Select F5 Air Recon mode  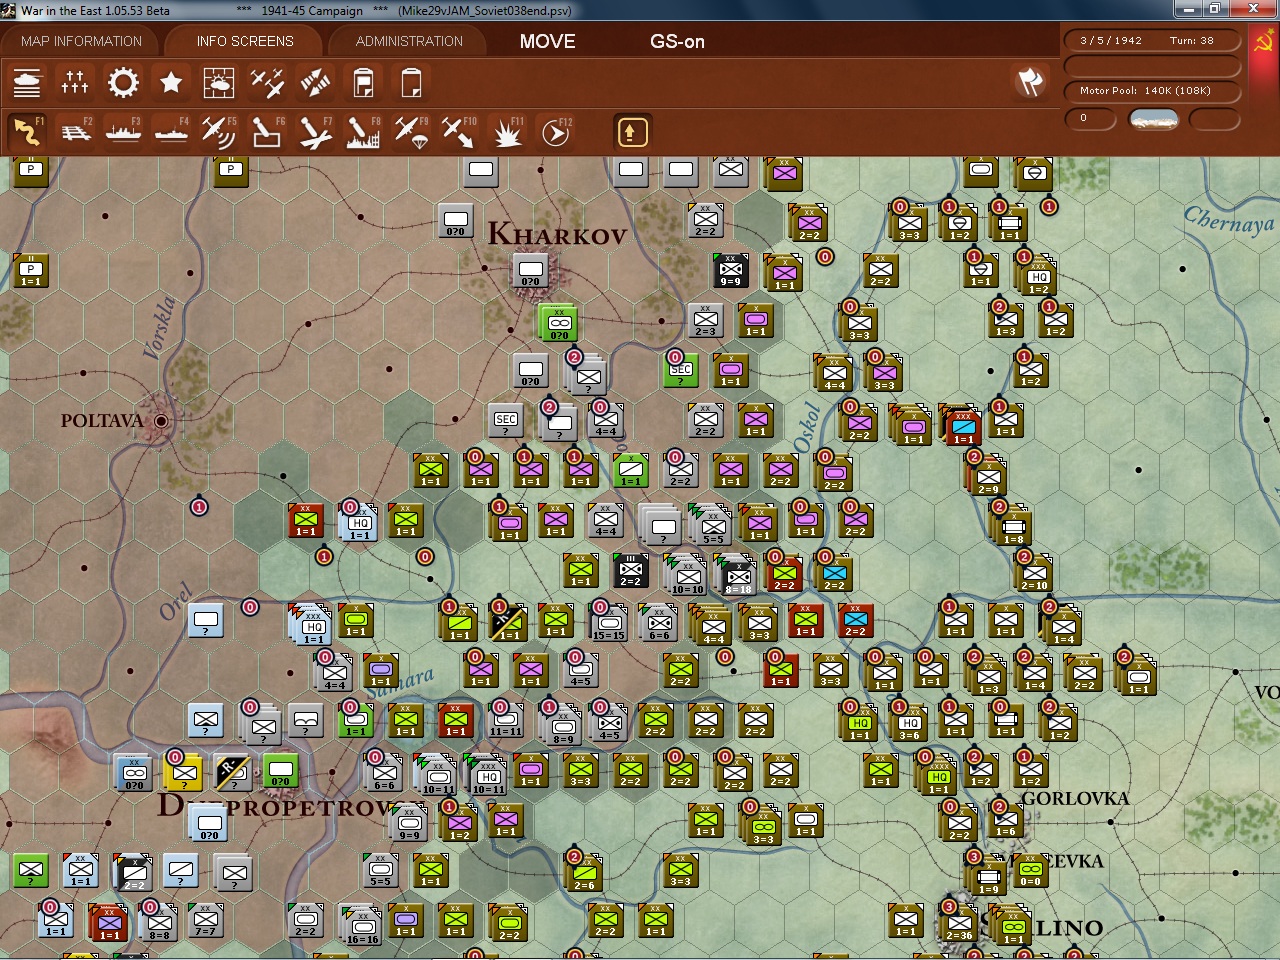pyautogui.click(x=219, y=132)
